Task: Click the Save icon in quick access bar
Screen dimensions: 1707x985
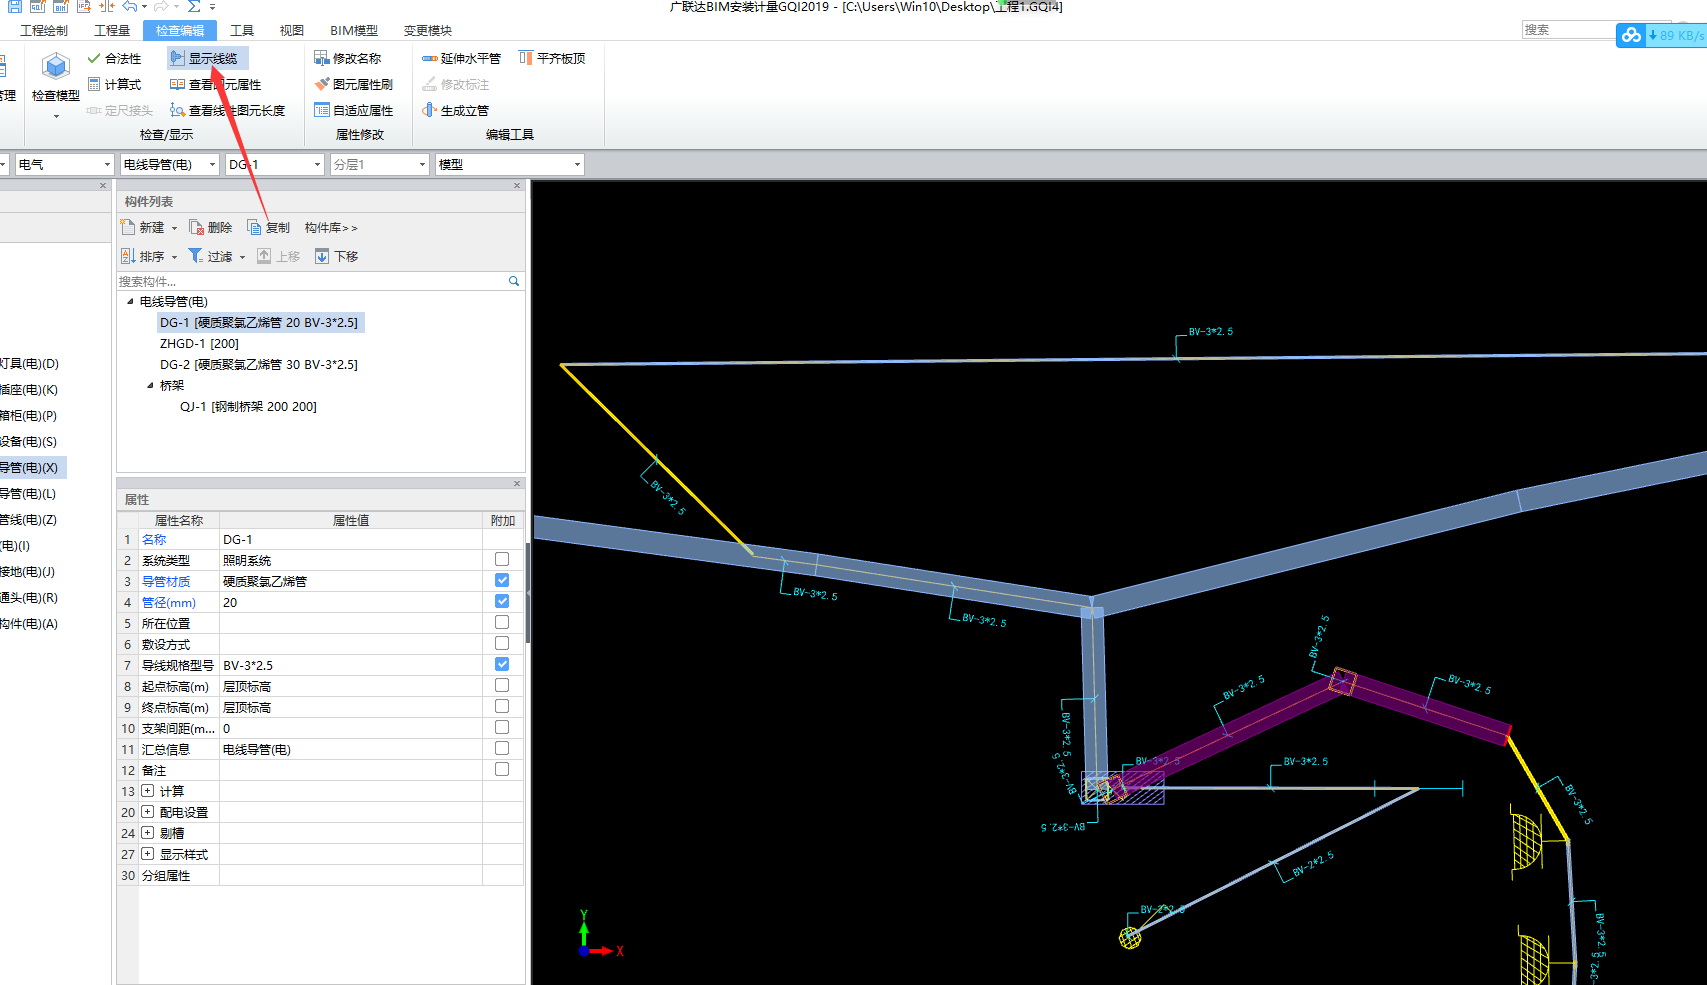Action: (14, 6)
